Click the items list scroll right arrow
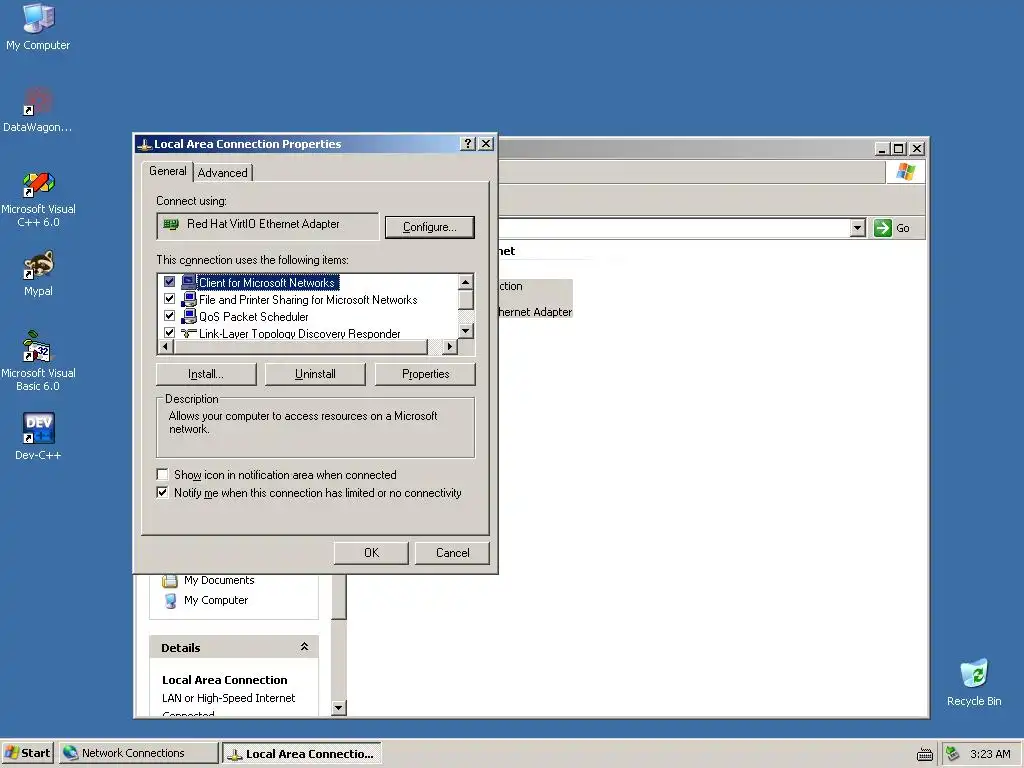The width and height of the screenshot is (1024, 768). click(449, 347)
